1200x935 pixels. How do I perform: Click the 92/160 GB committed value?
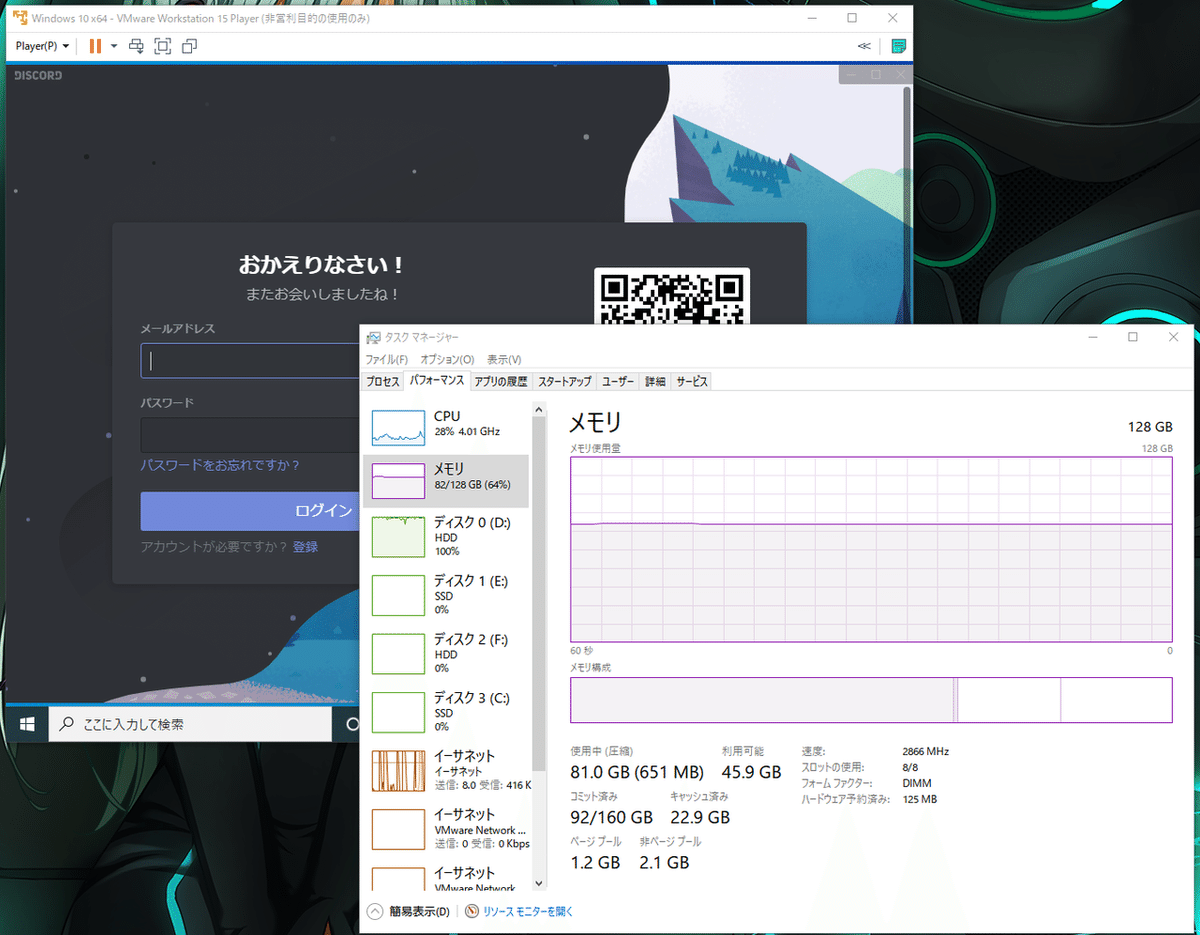point(611,817)
